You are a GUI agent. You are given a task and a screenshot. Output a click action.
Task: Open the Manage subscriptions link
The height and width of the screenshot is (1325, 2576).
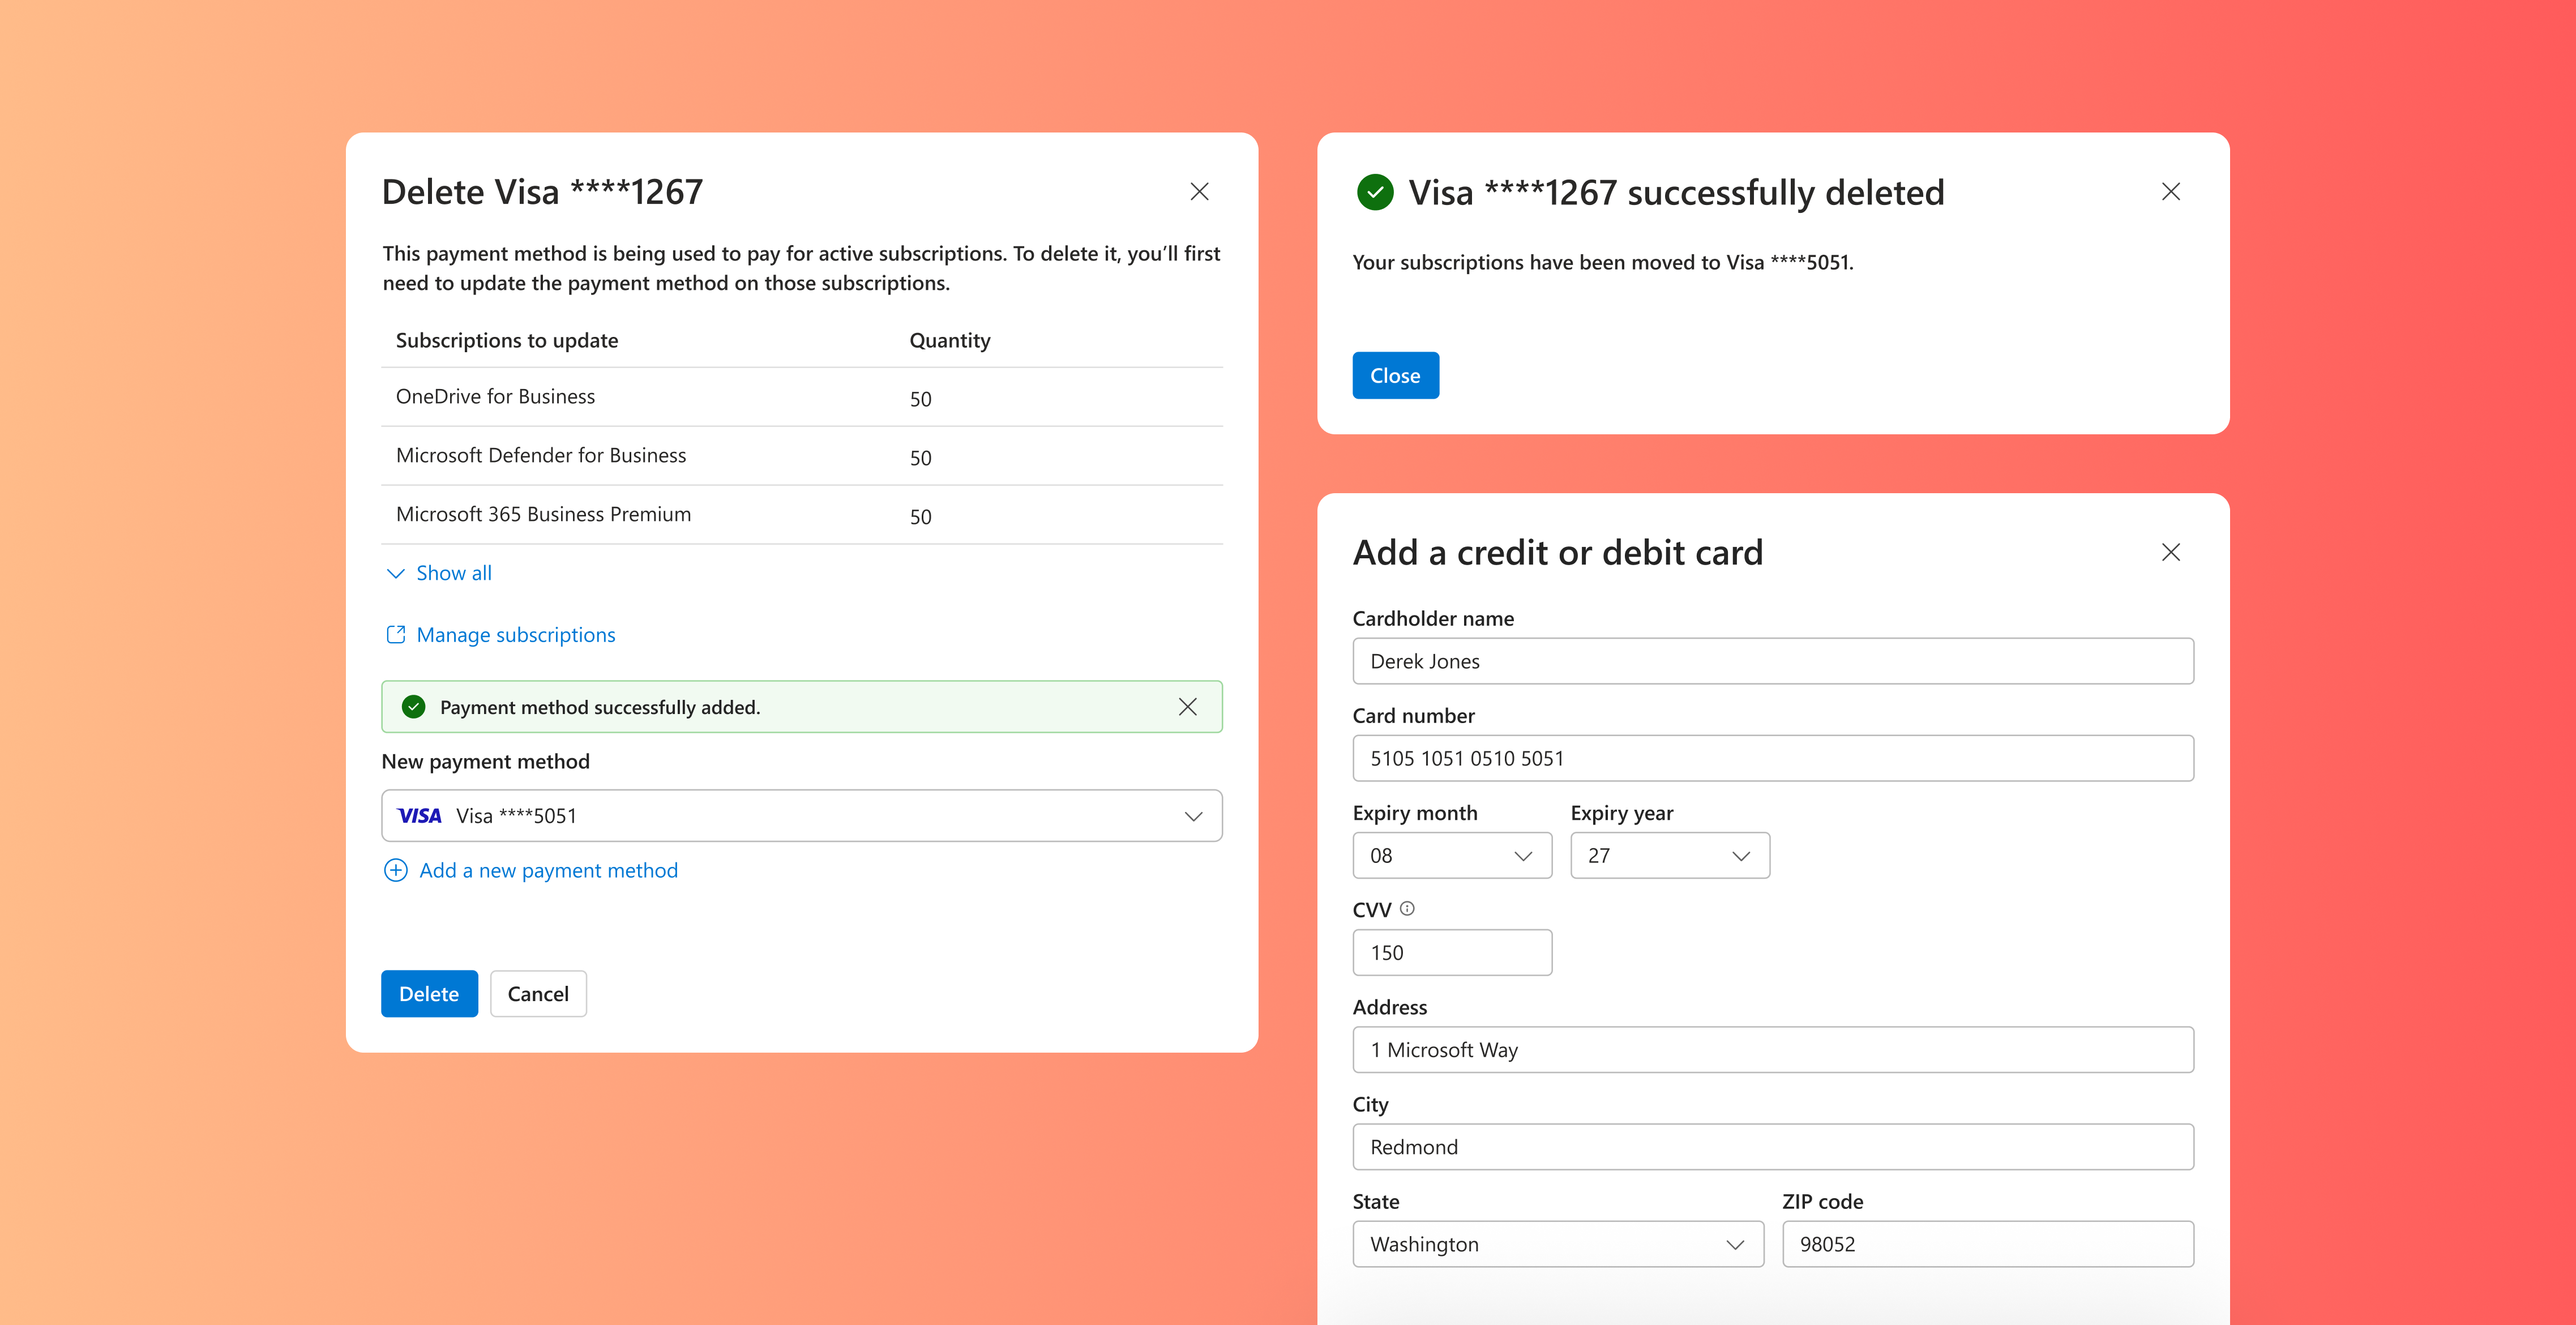tap(516, 635)
